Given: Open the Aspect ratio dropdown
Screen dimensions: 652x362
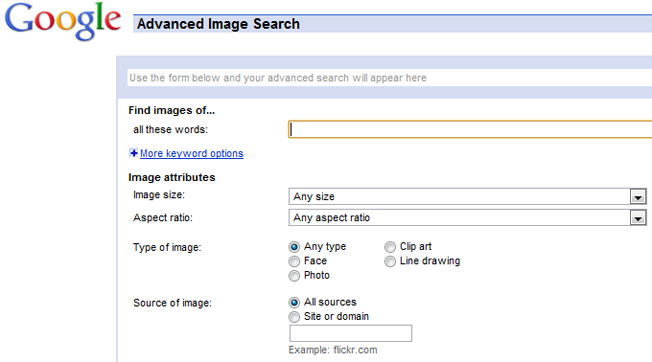Looking at the screenshot, I should 467,217.
